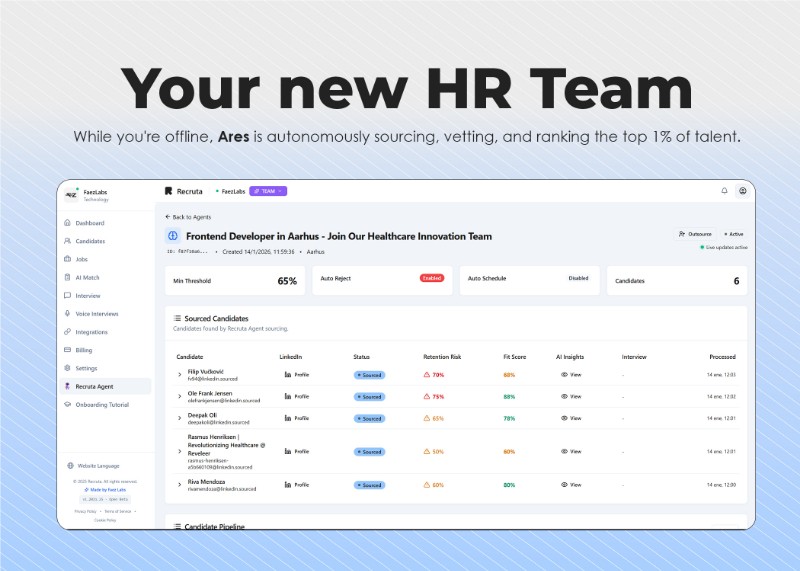Click the Integrations link icon

[67, 332]
